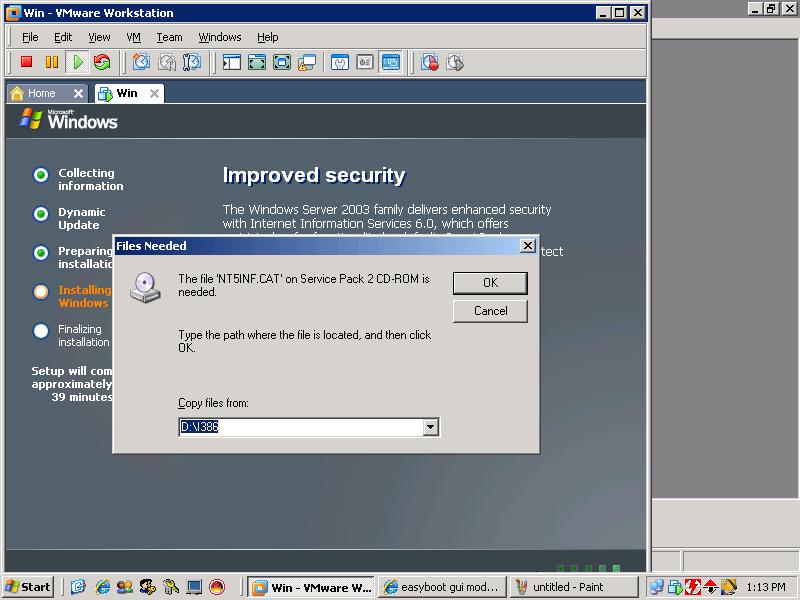Screen dimensions: 800x600
Task: Click the network computers tray icon
Action: [657, 587]
